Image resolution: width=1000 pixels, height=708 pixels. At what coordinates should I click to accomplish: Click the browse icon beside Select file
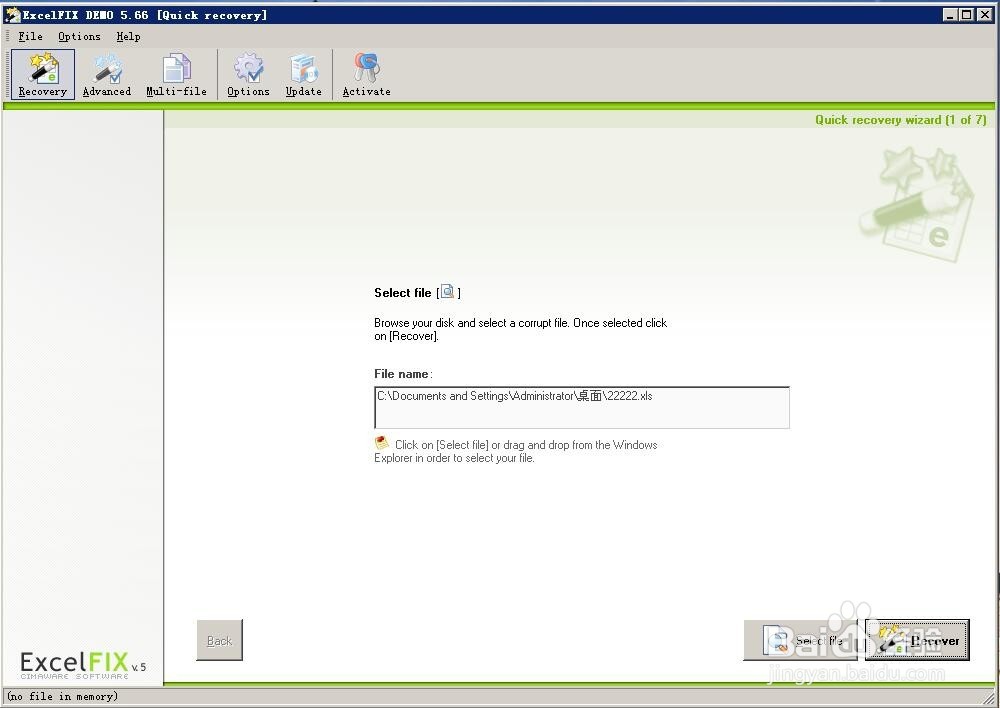pos(448,291)
